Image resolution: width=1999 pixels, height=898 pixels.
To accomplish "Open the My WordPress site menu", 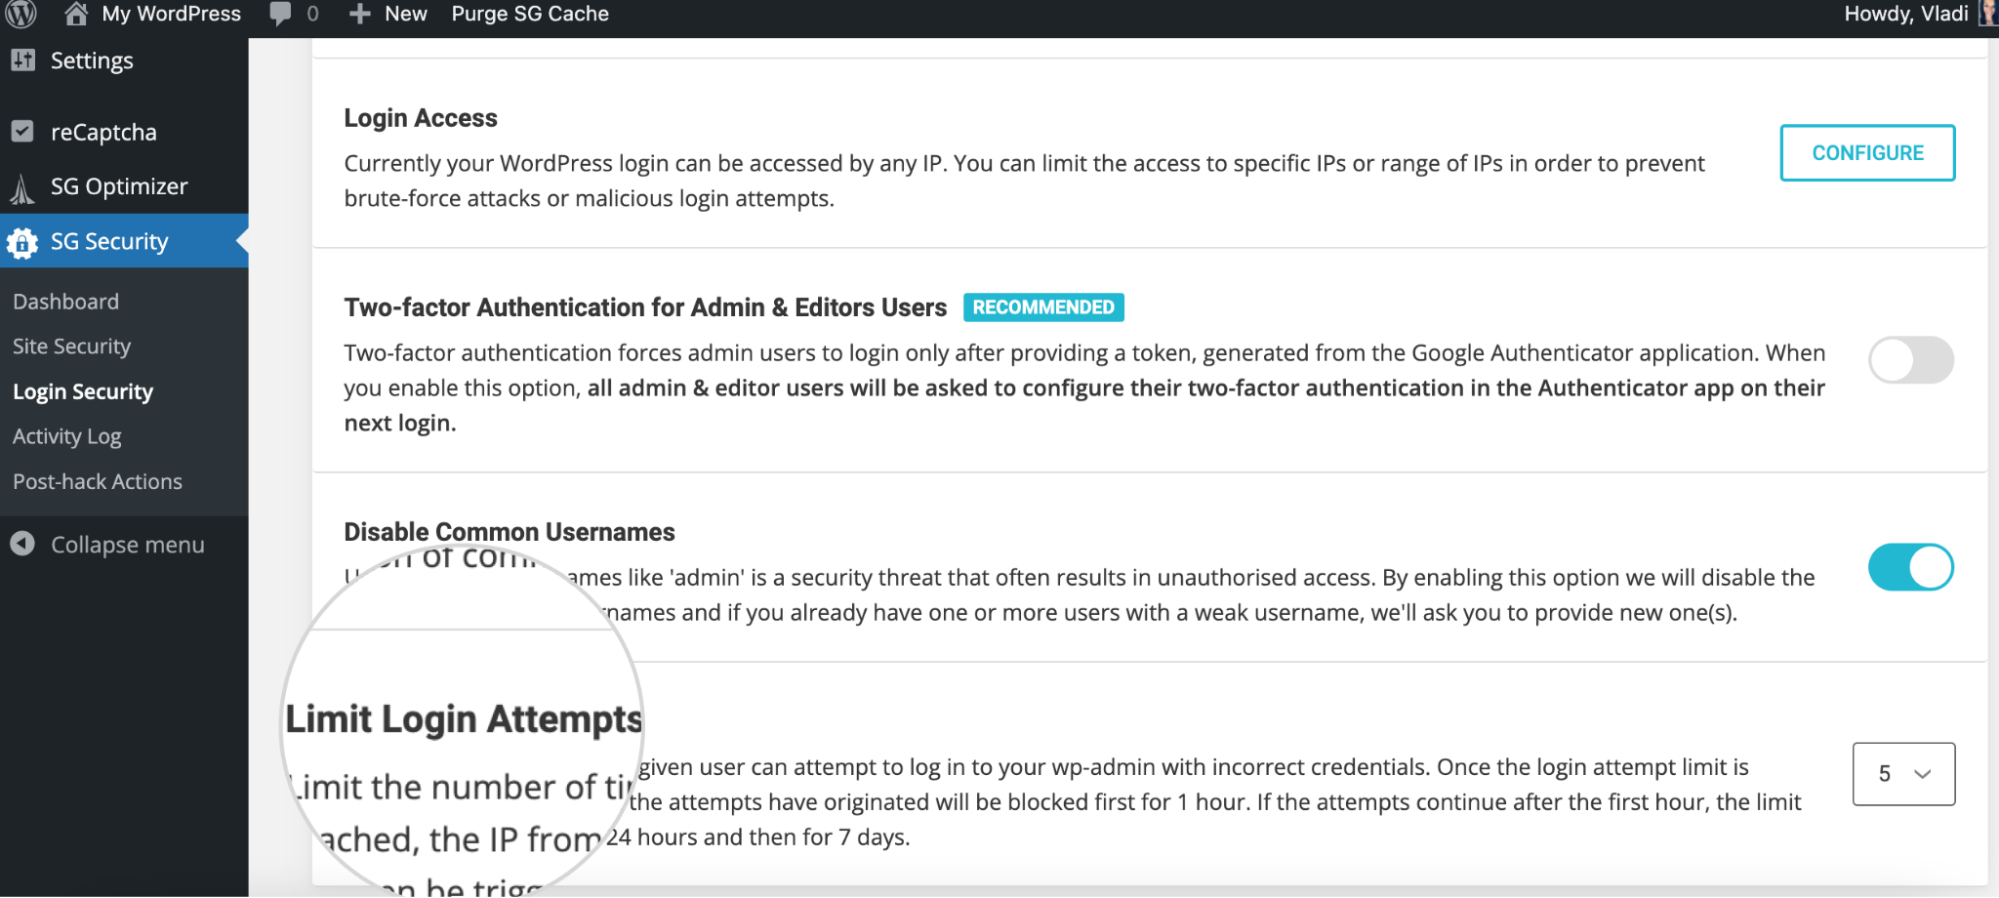I will 153,14.
